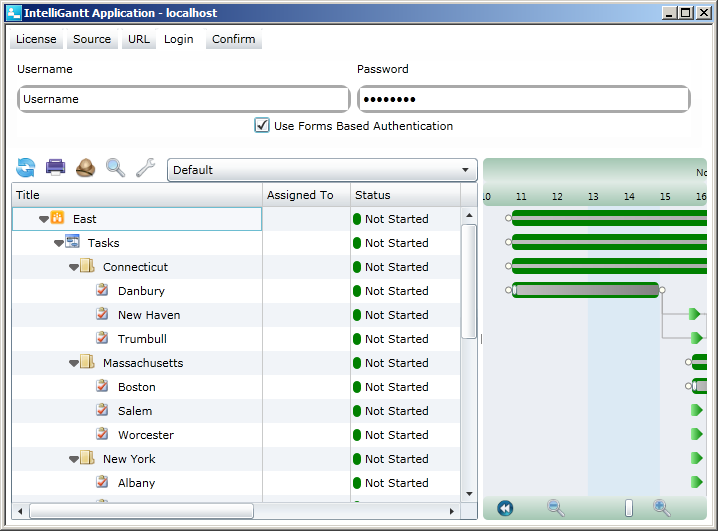The width and height of the screenshot is (718, 531).
Task: Click the Gantt zoom in magnifier
Action: [x=662, y=508]
